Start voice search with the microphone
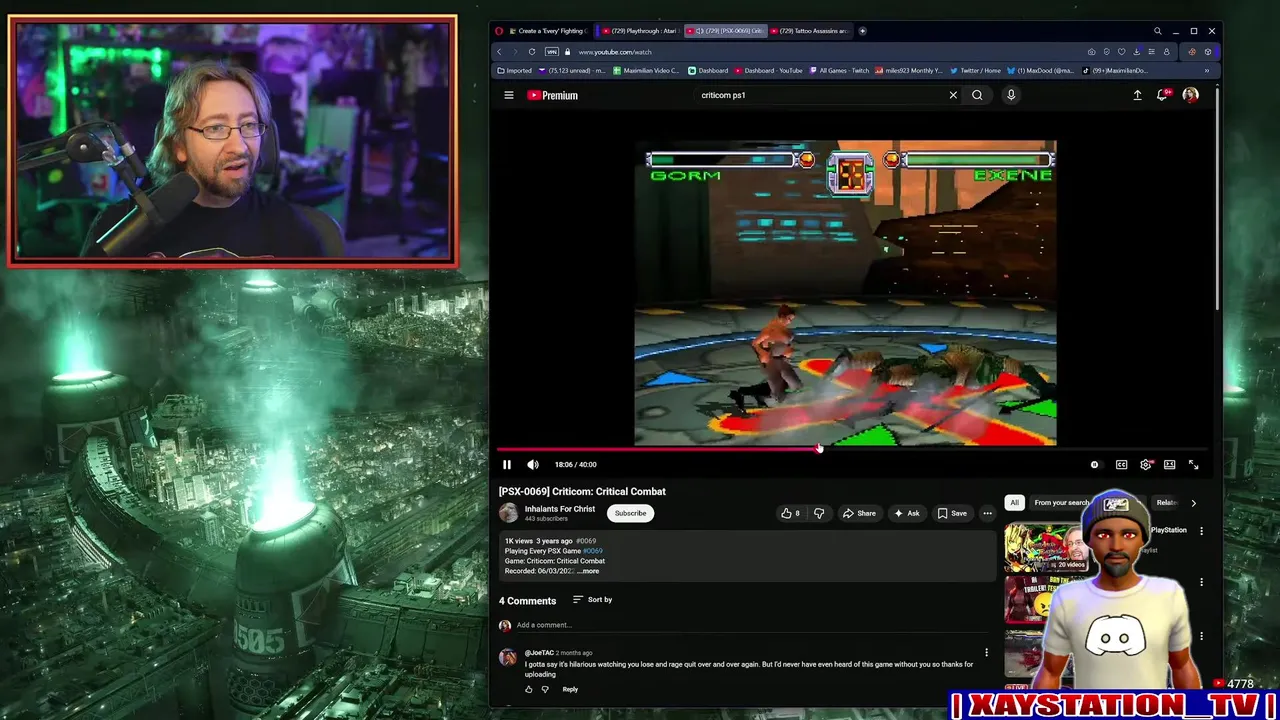 point(1011,95)
